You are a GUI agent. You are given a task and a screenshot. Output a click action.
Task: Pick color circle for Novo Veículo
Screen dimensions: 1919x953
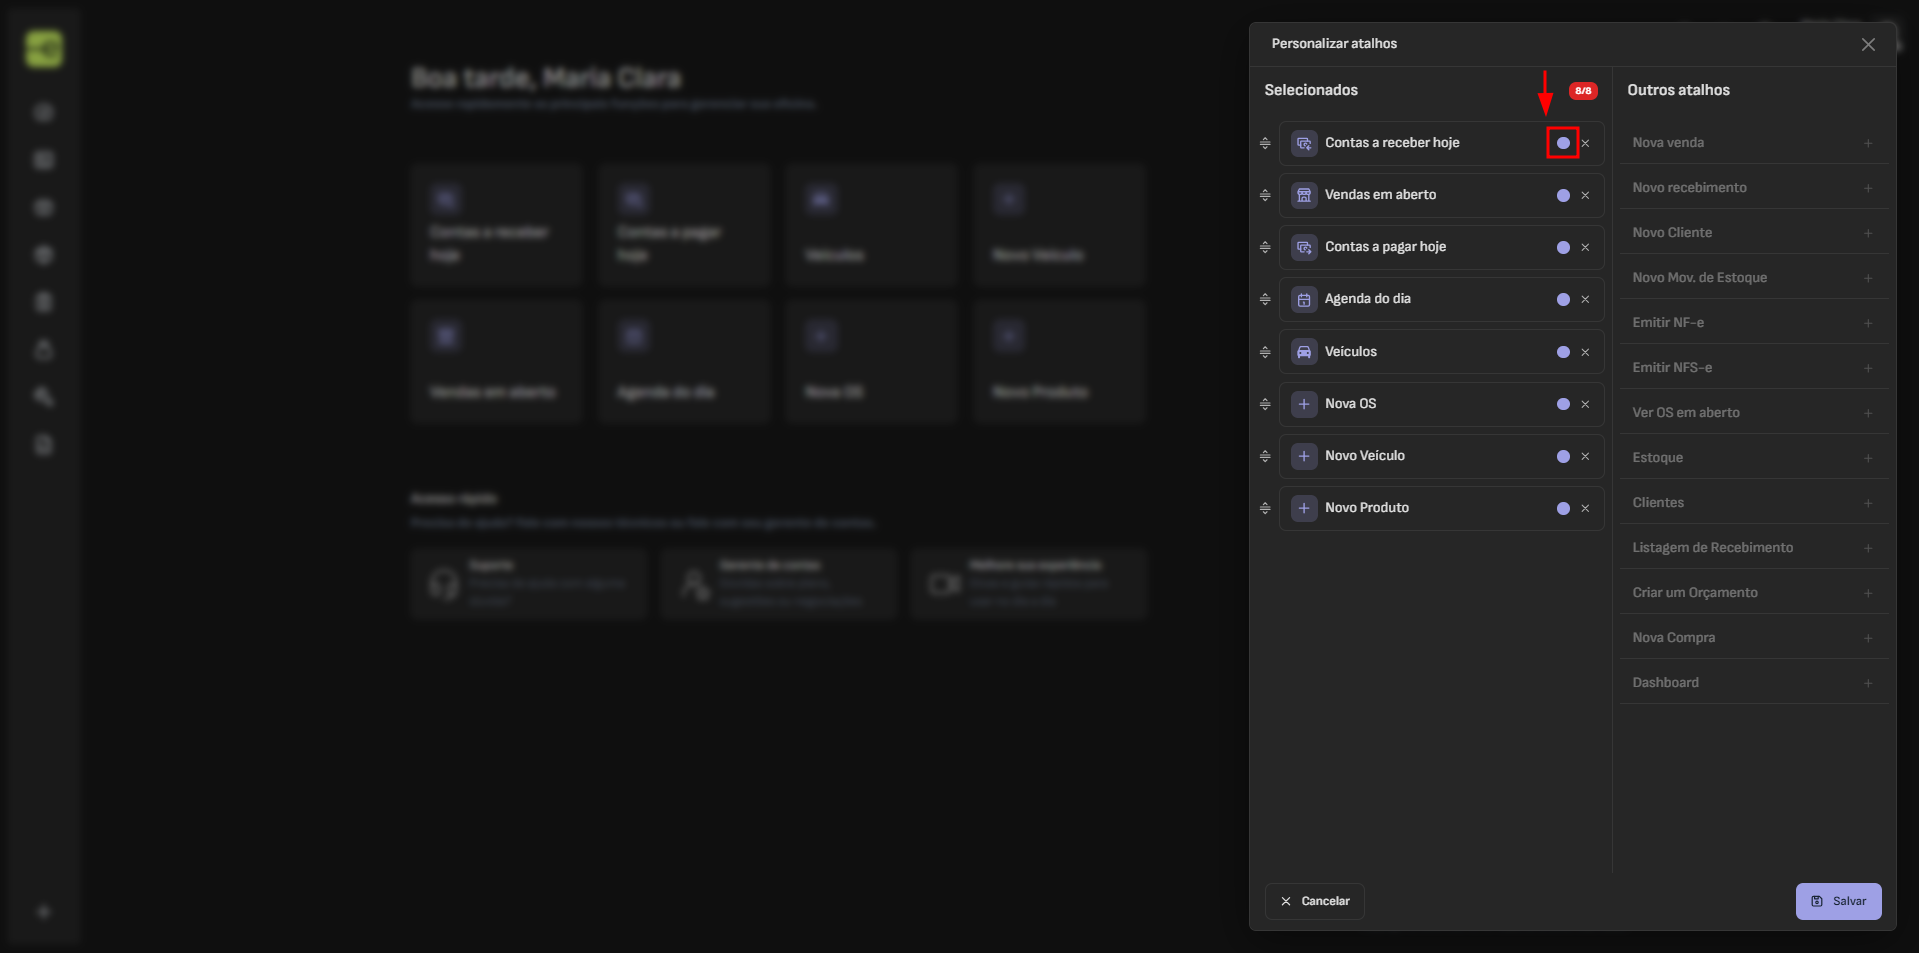coord(1563,456)
